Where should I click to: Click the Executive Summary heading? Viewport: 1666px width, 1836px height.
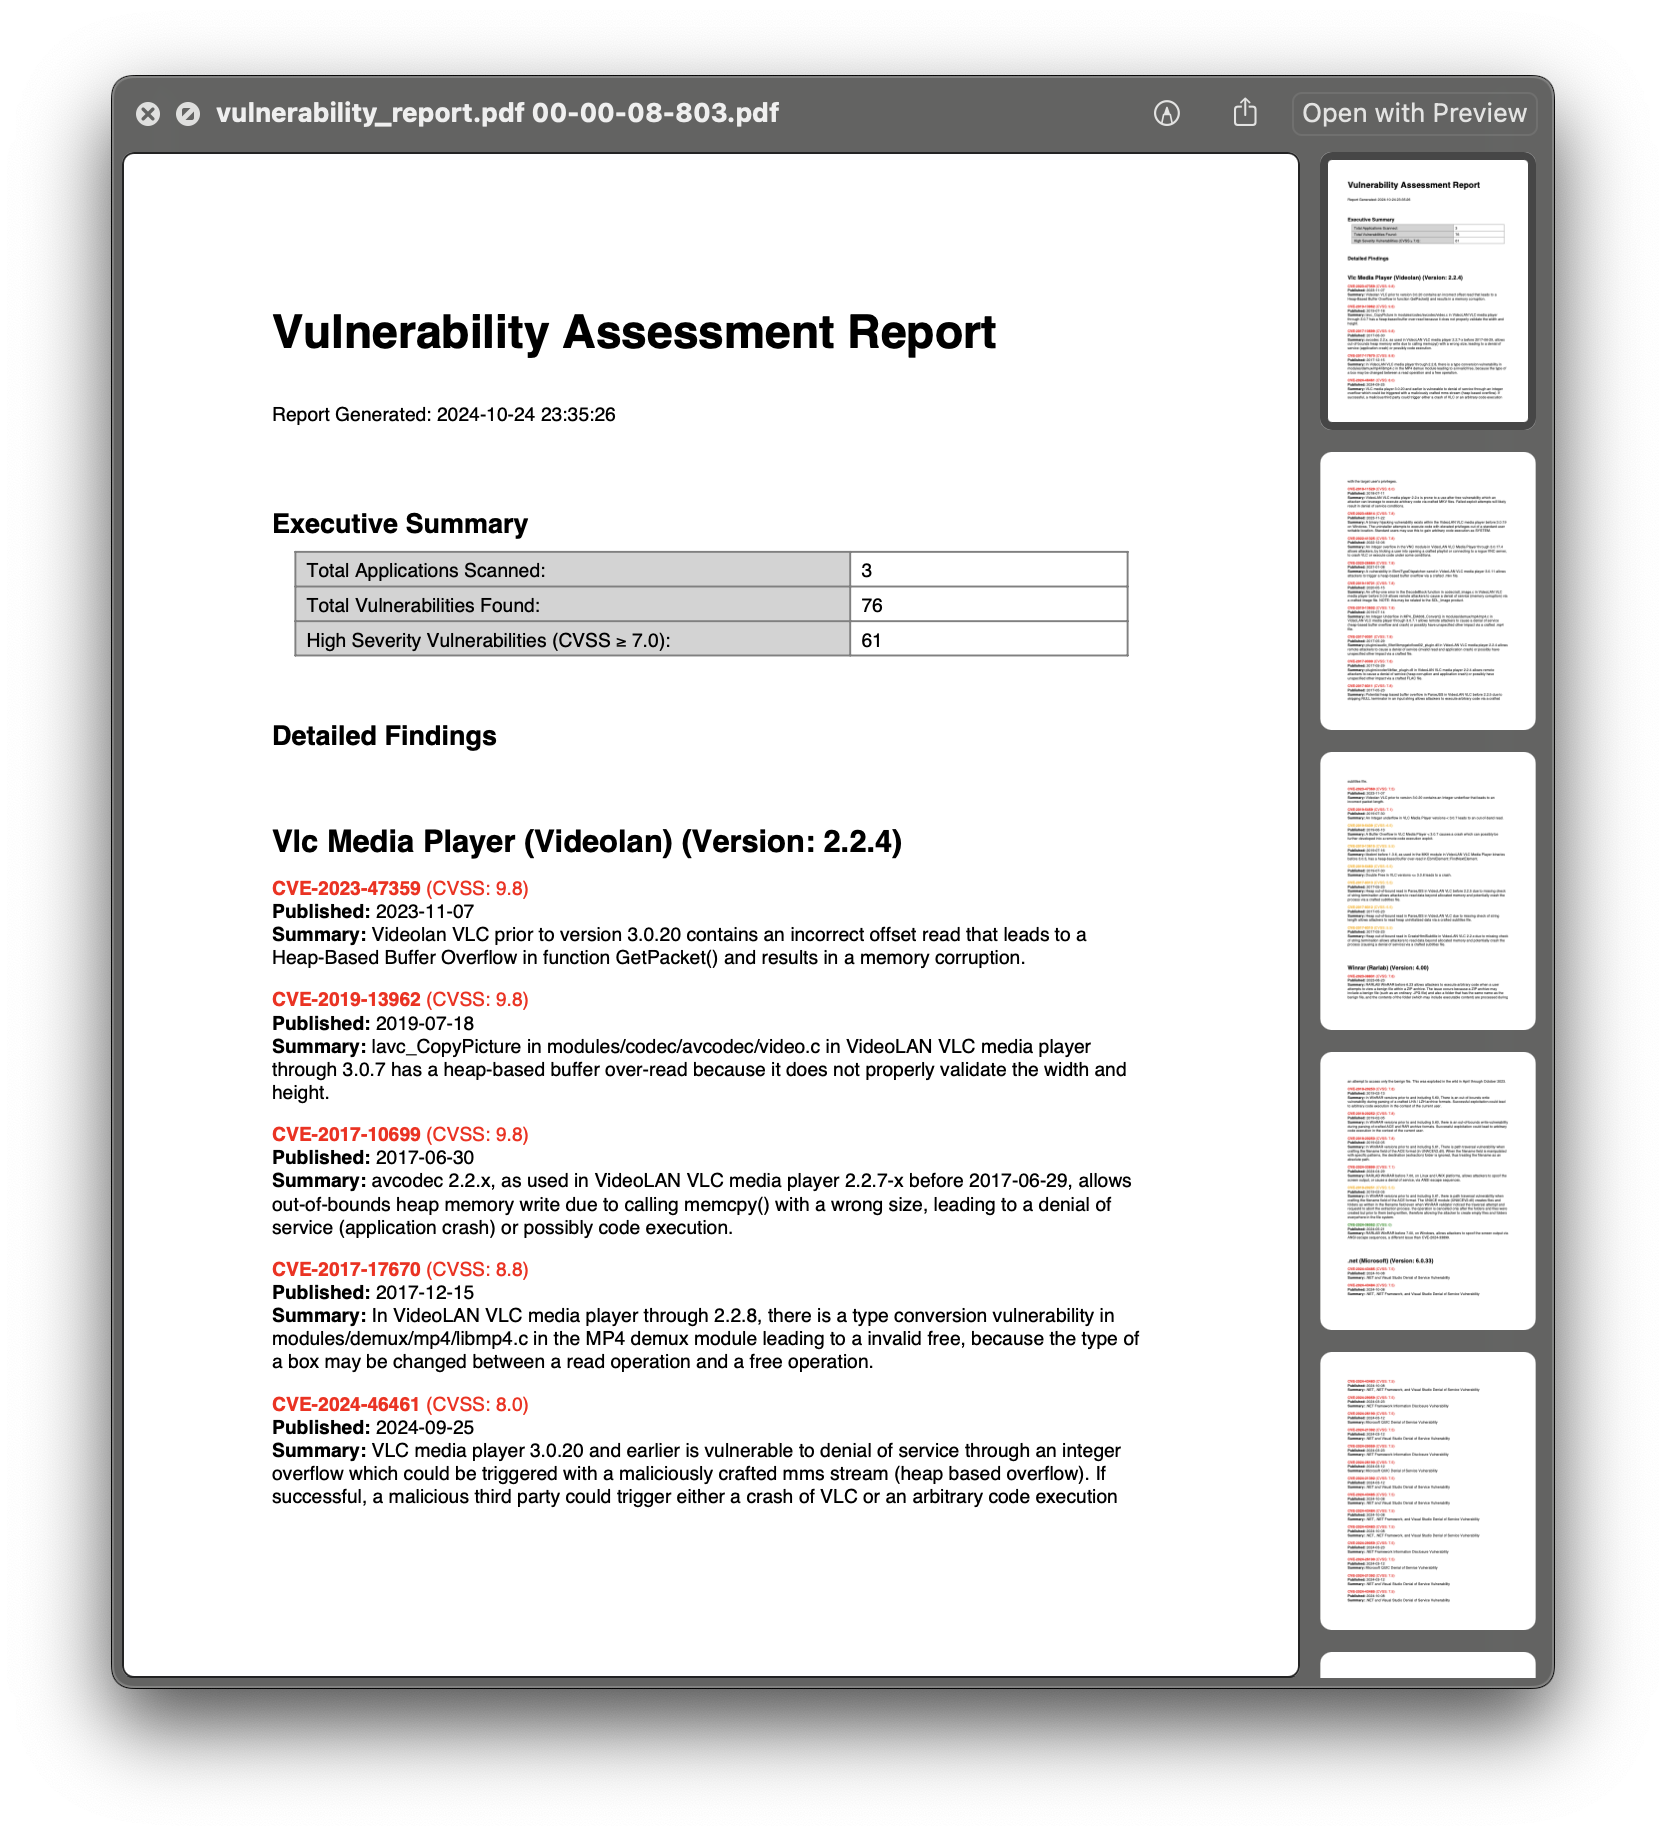[400, 524]
